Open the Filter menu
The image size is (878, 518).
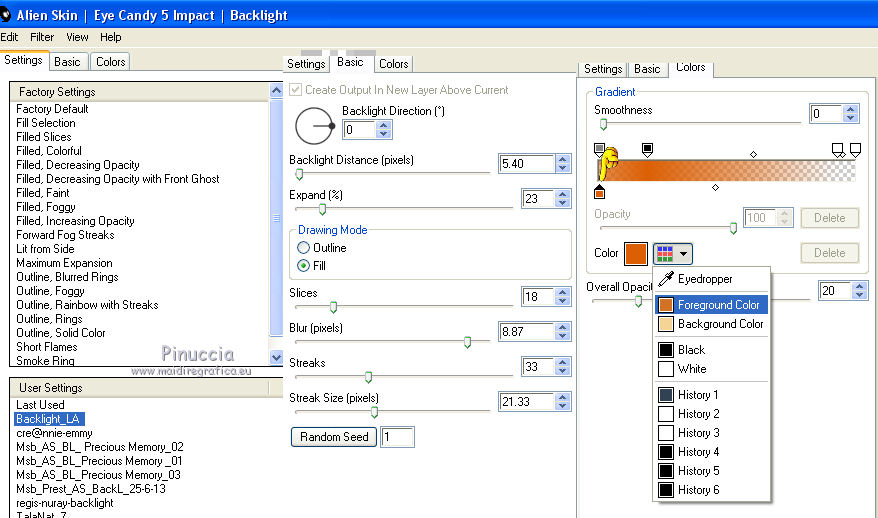(x=42, y=37)
